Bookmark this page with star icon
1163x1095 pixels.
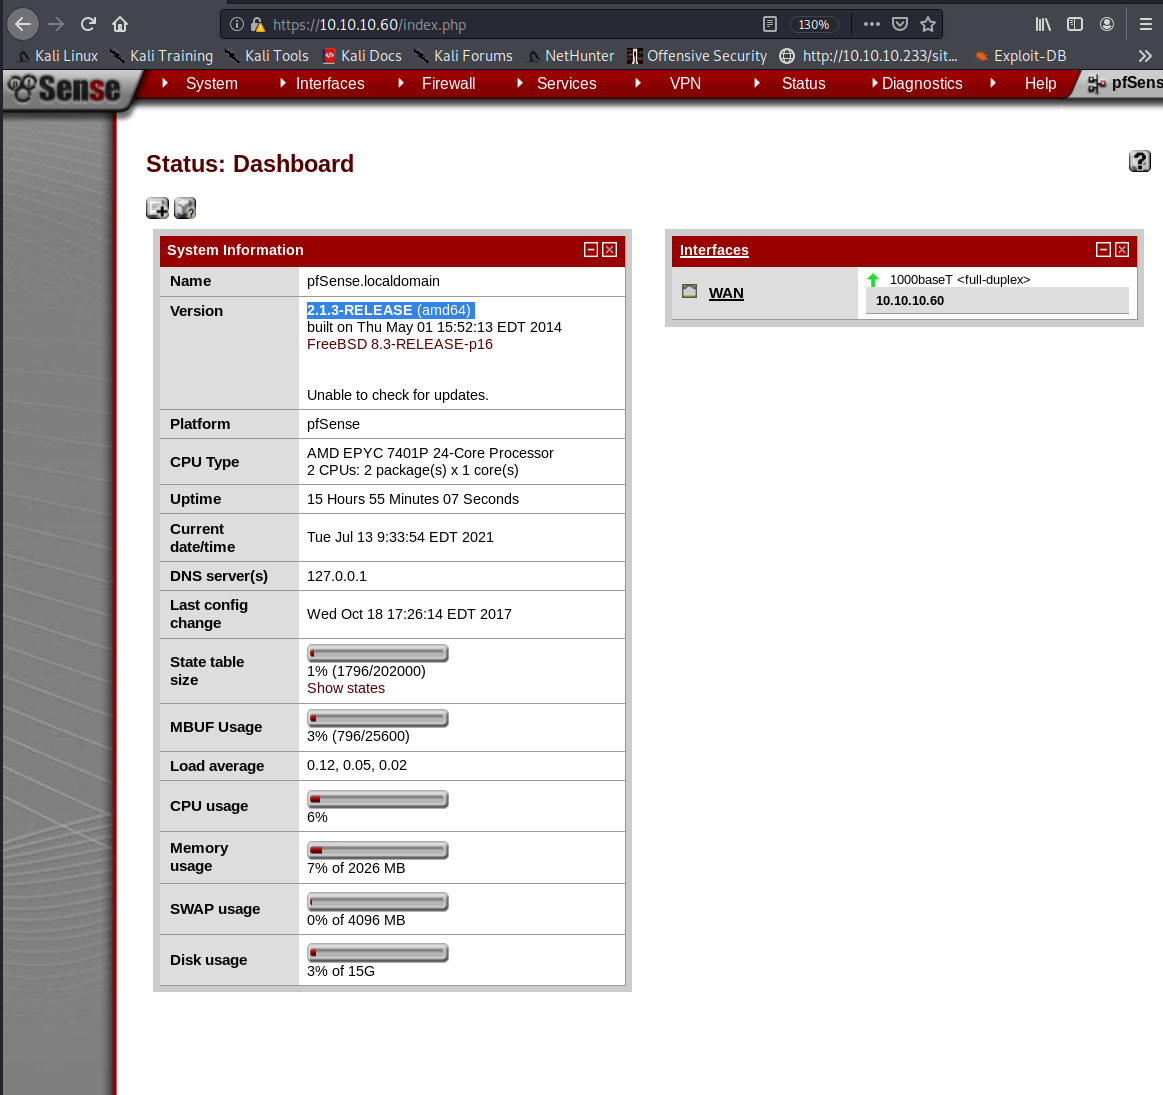coord(928,24)
